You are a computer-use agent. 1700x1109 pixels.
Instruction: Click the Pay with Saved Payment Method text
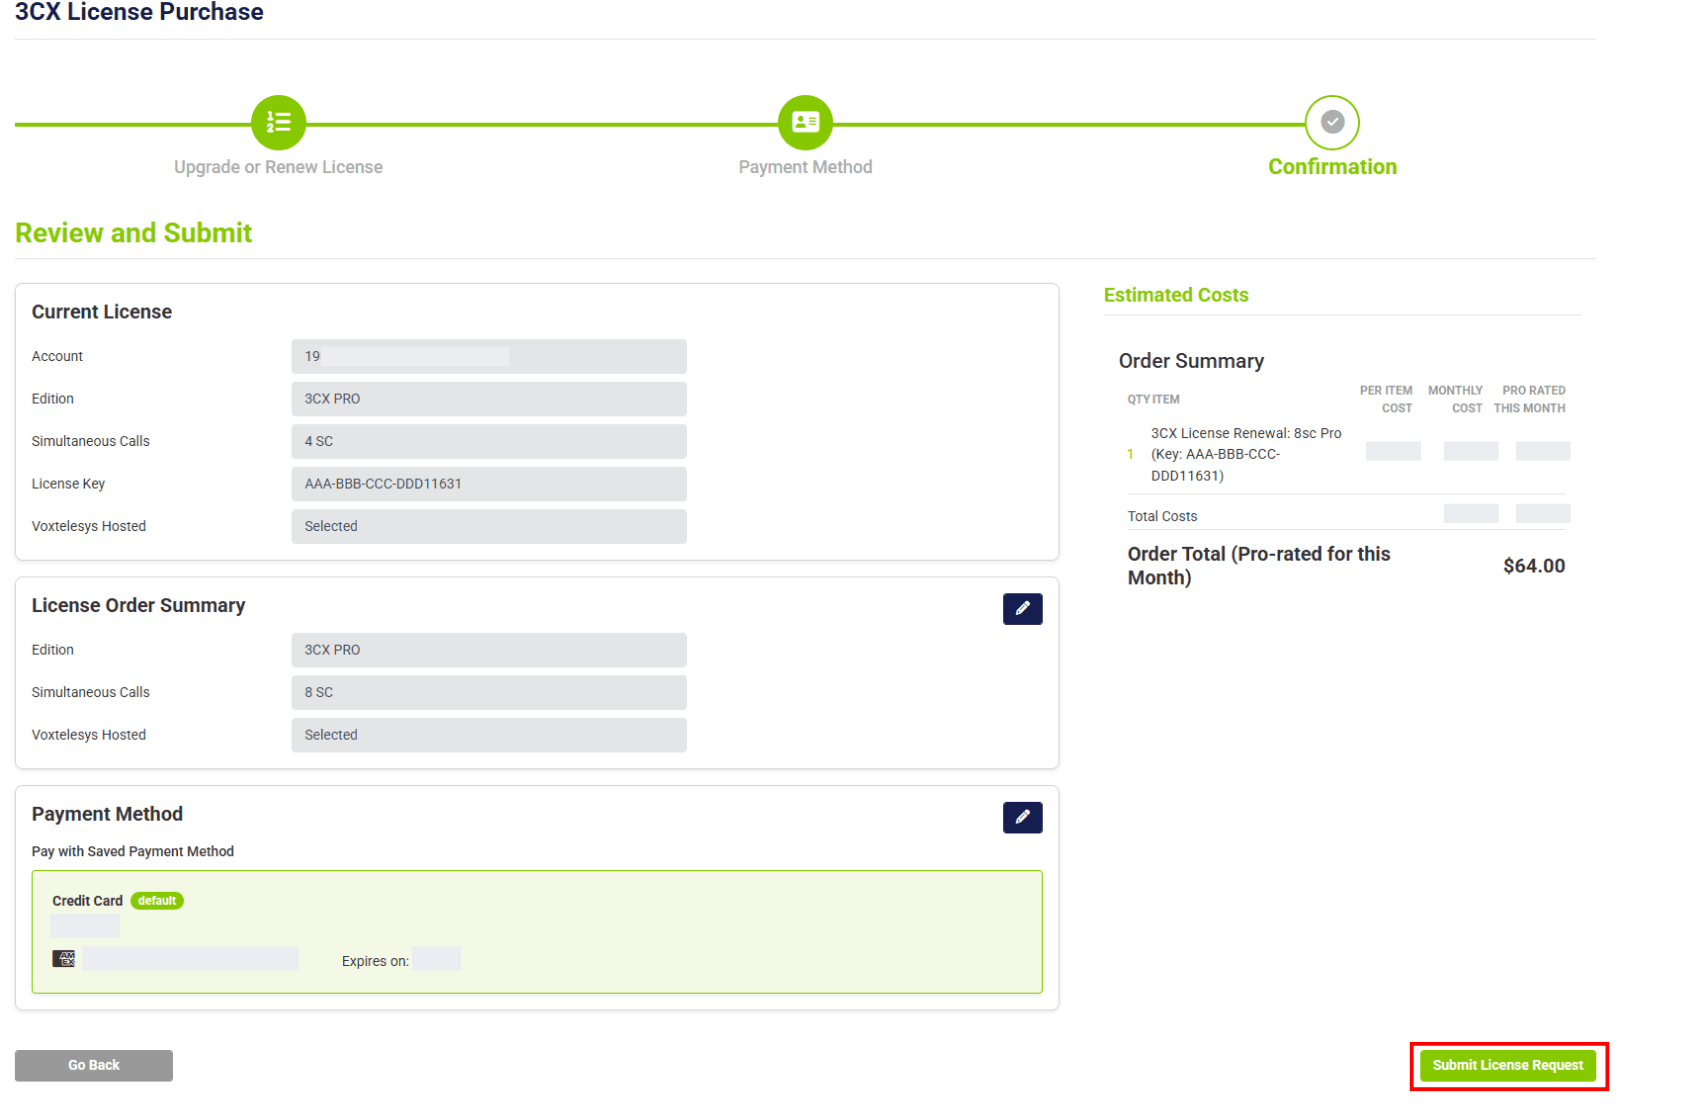click(x=133, y=851)
